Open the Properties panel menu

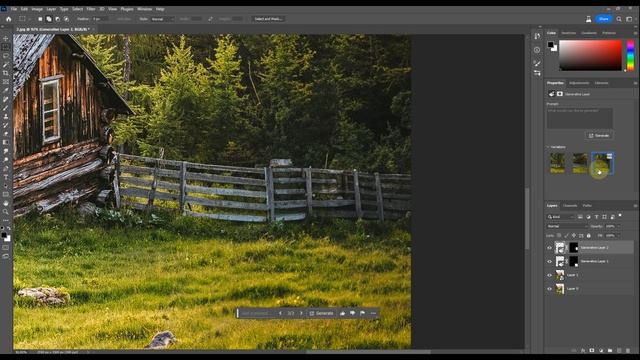coord(635,83)
